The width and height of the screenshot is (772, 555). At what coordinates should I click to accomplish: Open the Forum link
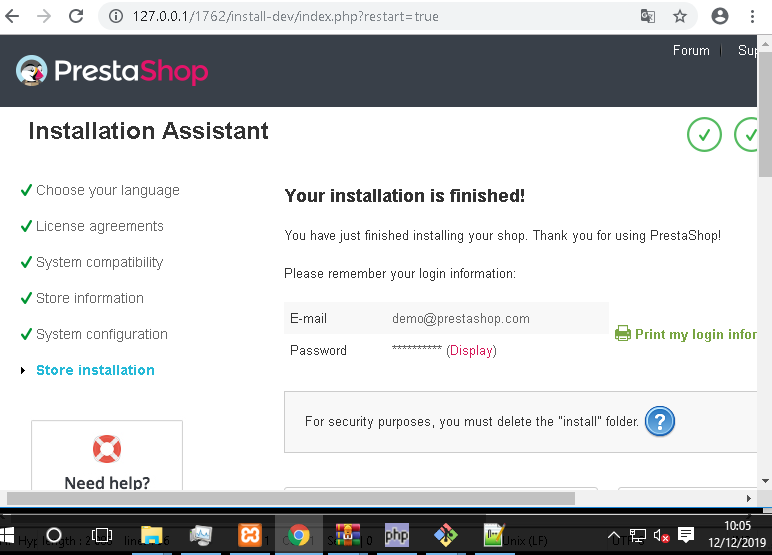[691, 50]
